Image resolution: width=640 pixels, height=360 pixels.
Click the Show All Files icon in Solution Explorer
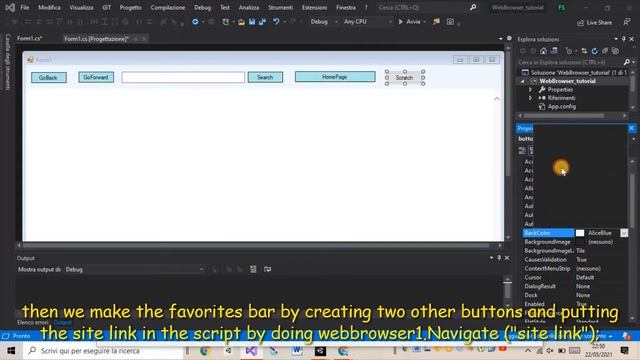coord(616,51)
